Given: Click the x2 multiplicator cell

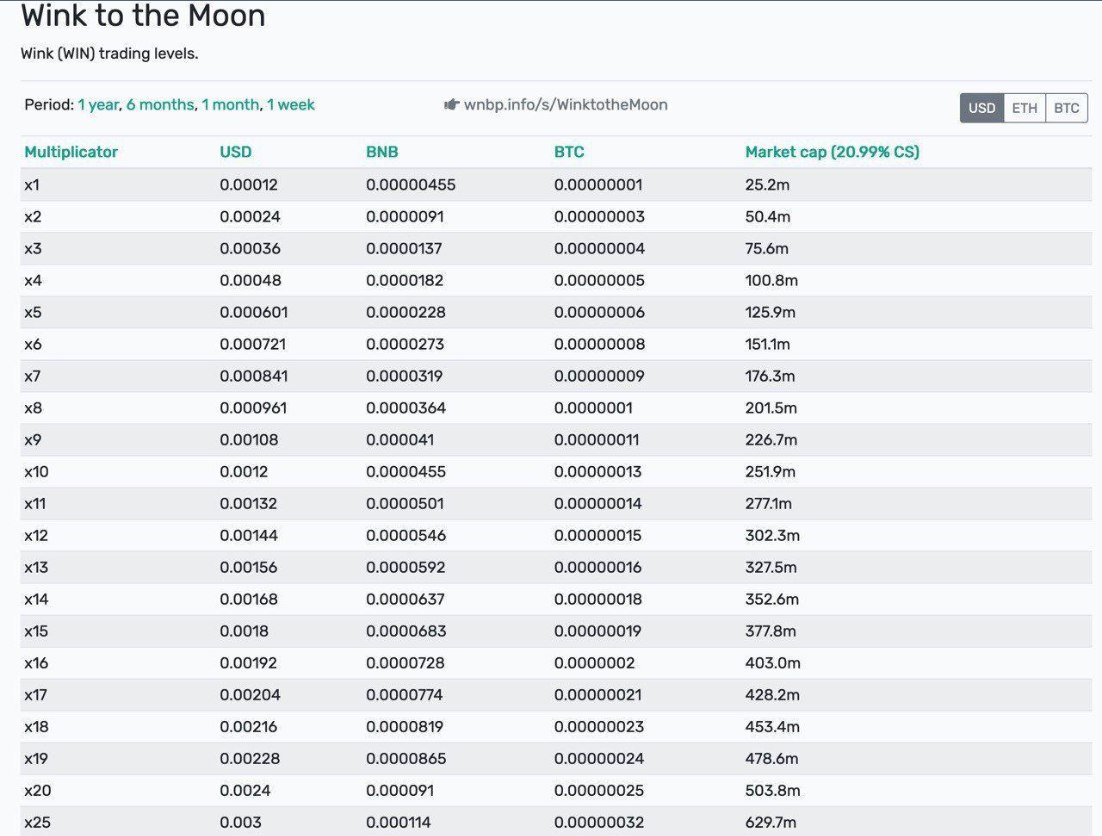Looking at the screenshot, I should [32, 216].
